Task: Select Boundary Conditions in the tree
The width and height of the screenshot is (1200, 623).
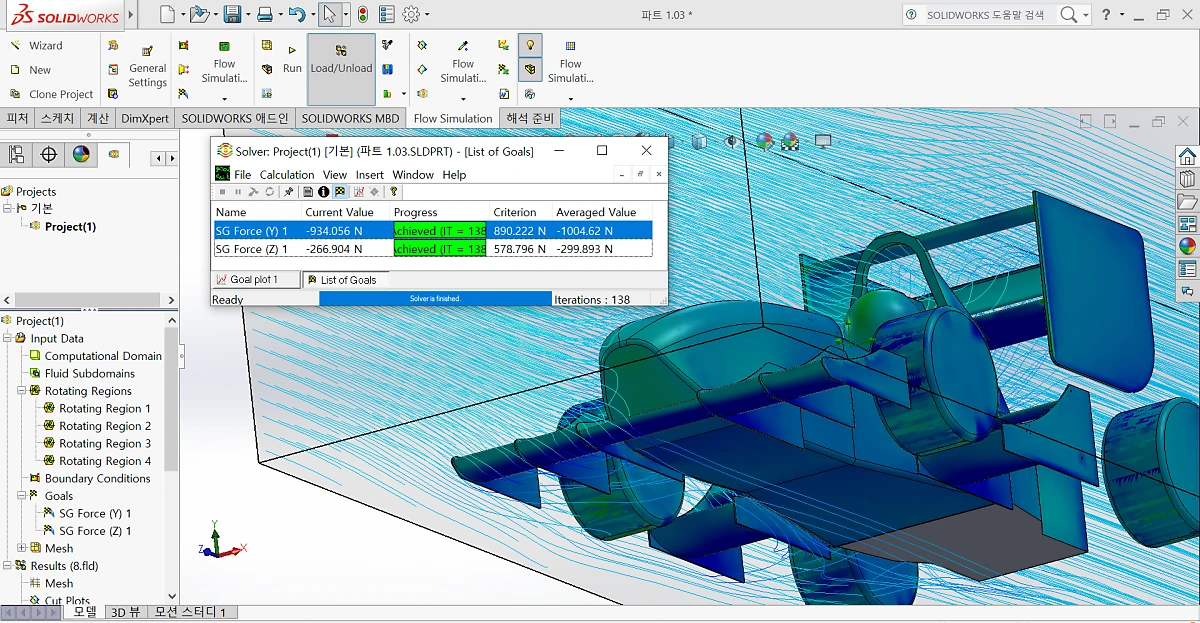Action: click(x=97, y=478)
